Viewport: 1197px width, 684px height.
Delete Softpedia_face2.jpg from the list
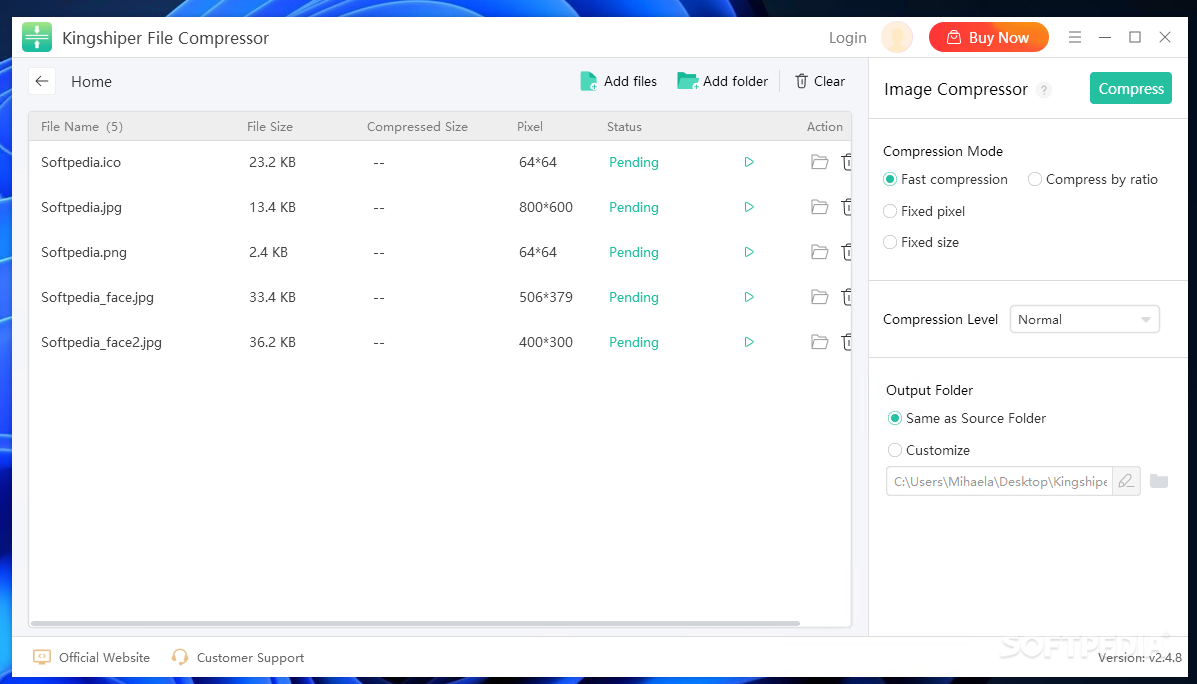coord(847,342)
